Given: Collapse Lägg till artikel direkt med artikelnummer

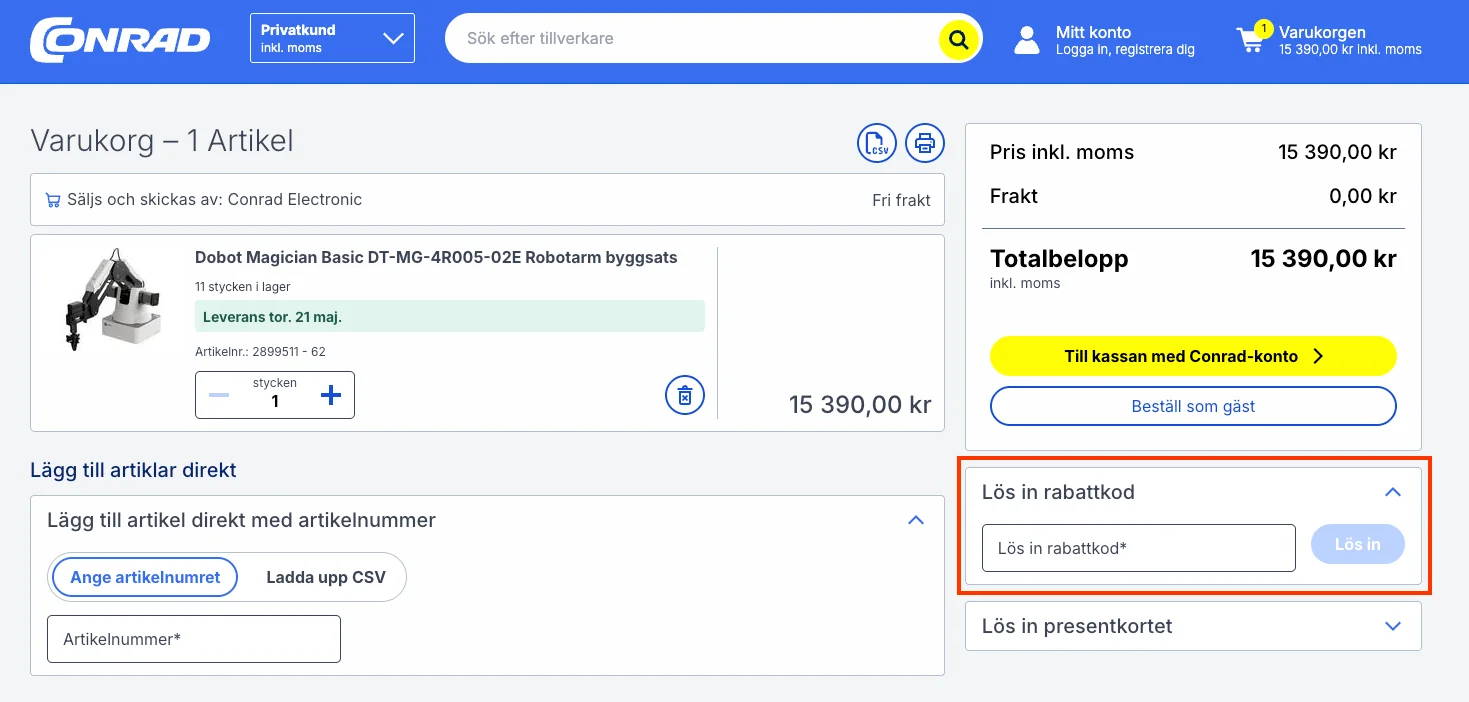Looking at the screenshot, I should click(x=916, y=520).
